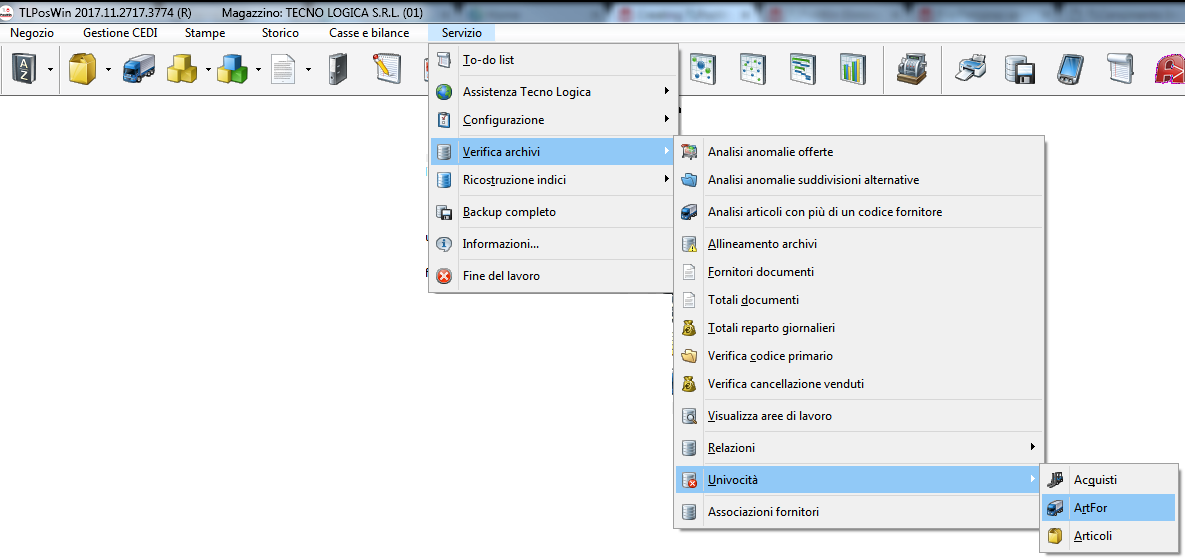Image resolution: width=1185 pixels, height=558 pixels.
Task: Click the binder folder toolbar icon
Action: click(x=337, y=69)
